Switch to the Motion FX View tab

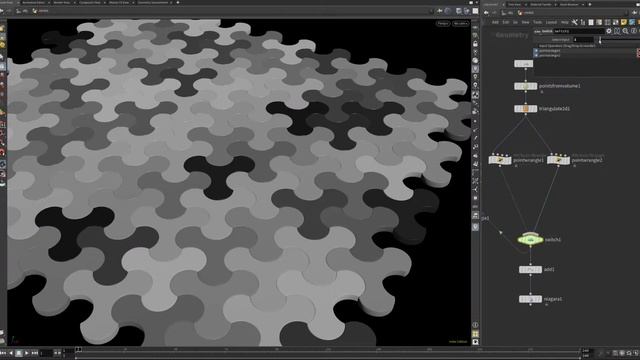pyautogui.click(x=118, y=2)
